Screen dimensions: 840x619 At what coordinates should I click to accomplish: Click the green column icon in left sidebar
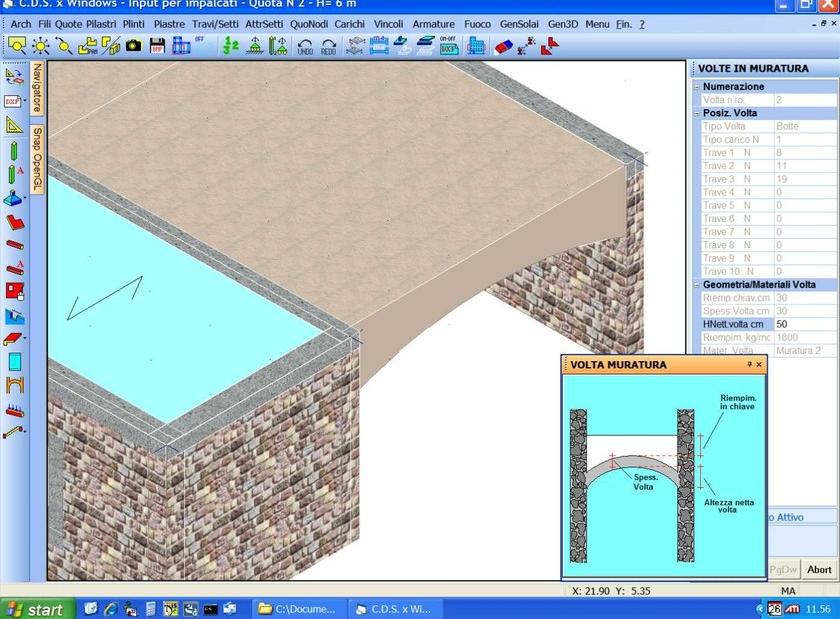point(14,151)
